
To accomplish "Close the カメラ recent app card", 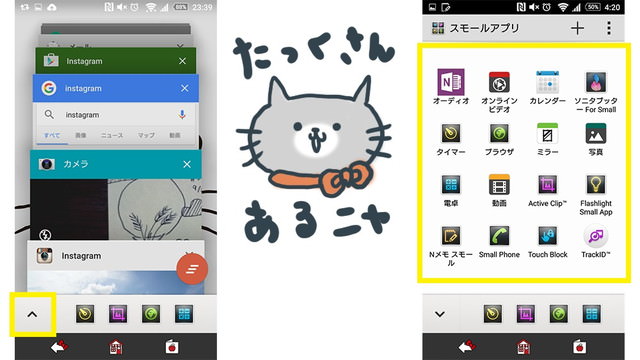I will point(187,164).
